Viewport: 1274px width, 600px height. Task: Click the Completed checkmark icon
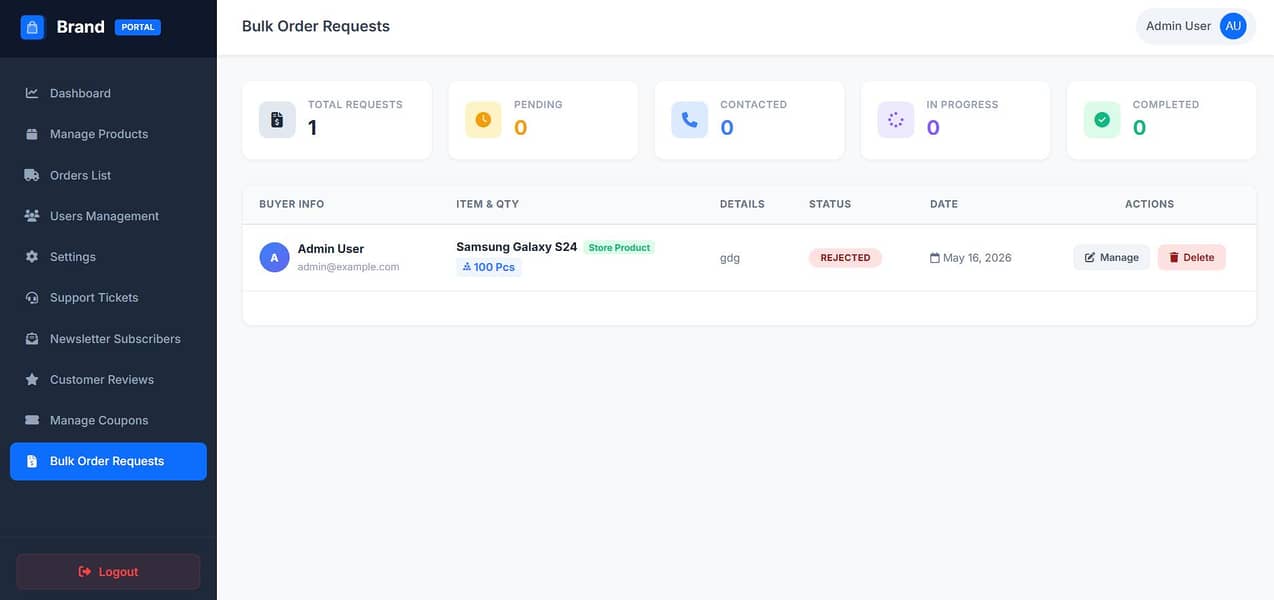point(1102,120)
